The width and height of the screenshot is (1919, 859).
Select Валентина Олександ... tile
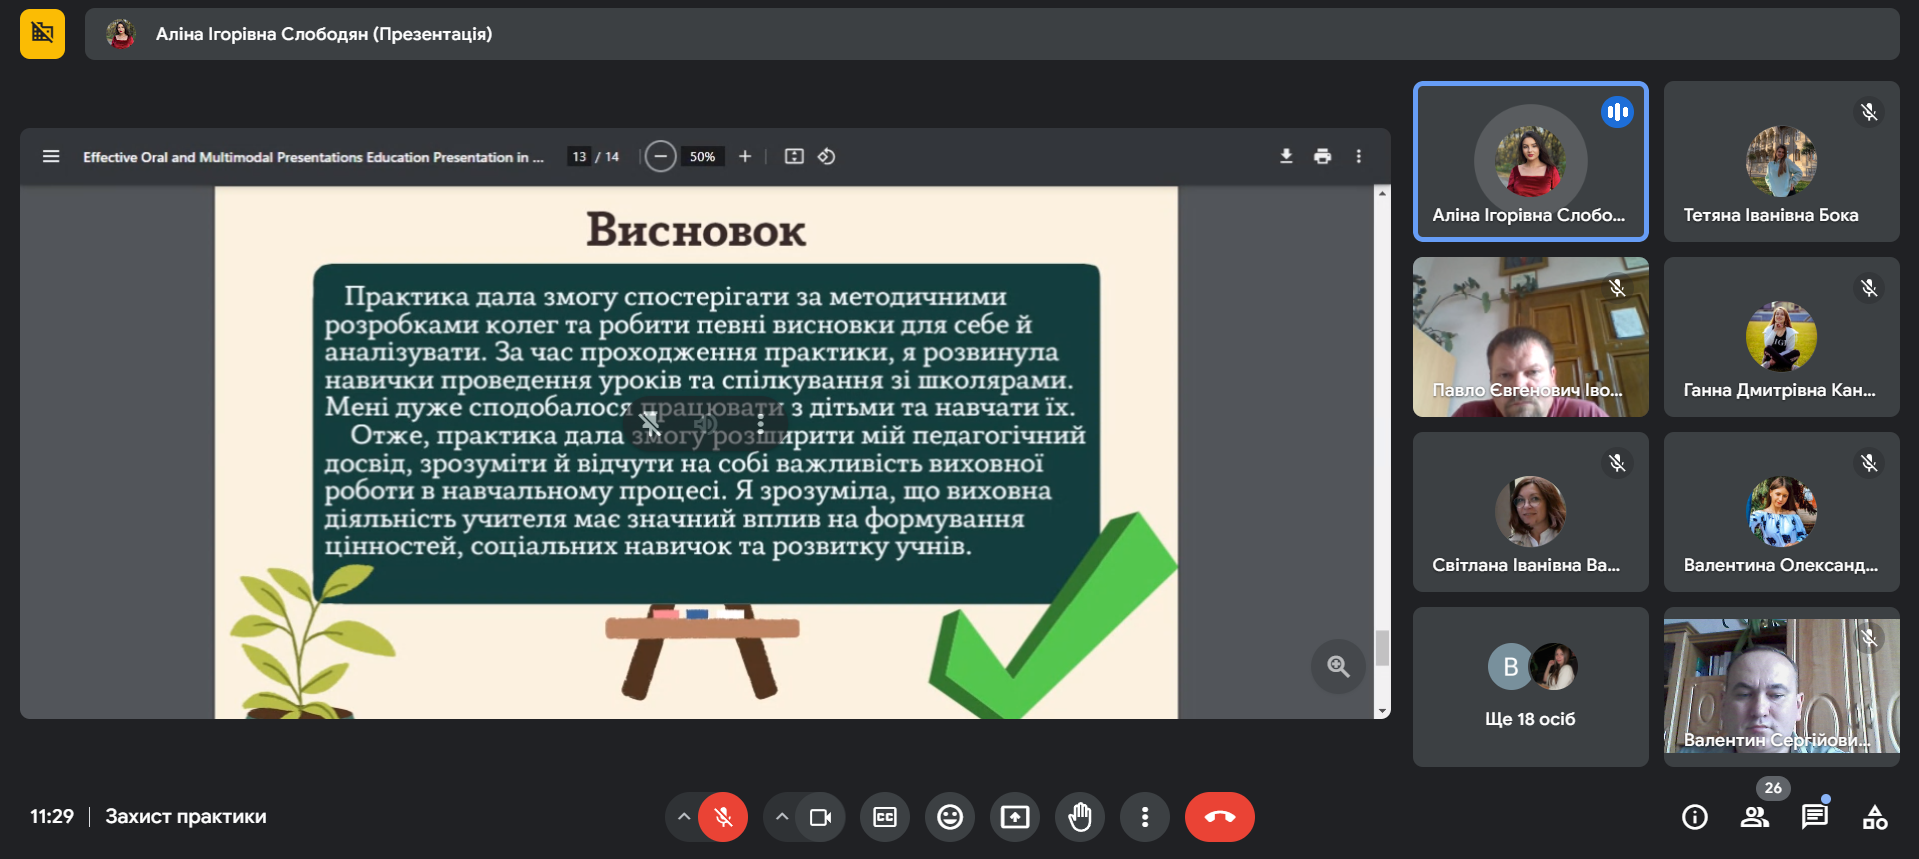pyautogui.click(x=1781, y=512)
